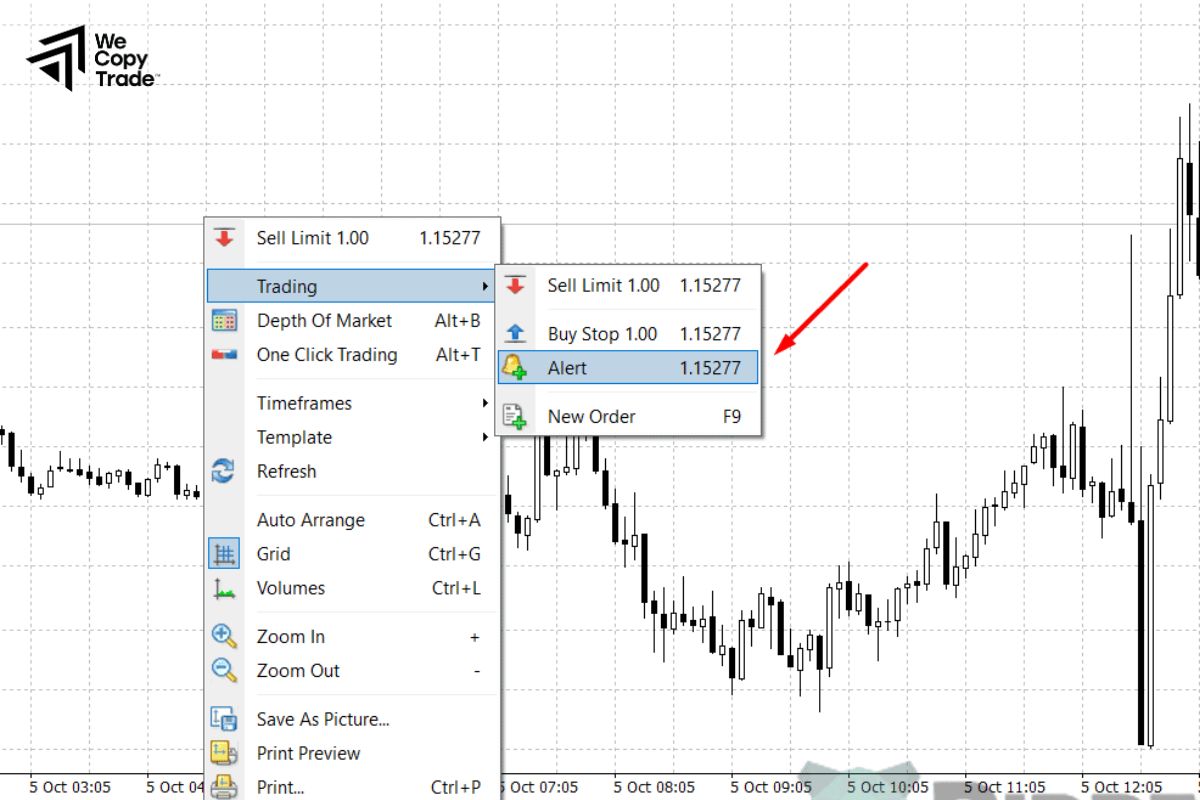1200x800 pixels.
Task: Click the Zoom Out magnifier icon
Action: 224,671
